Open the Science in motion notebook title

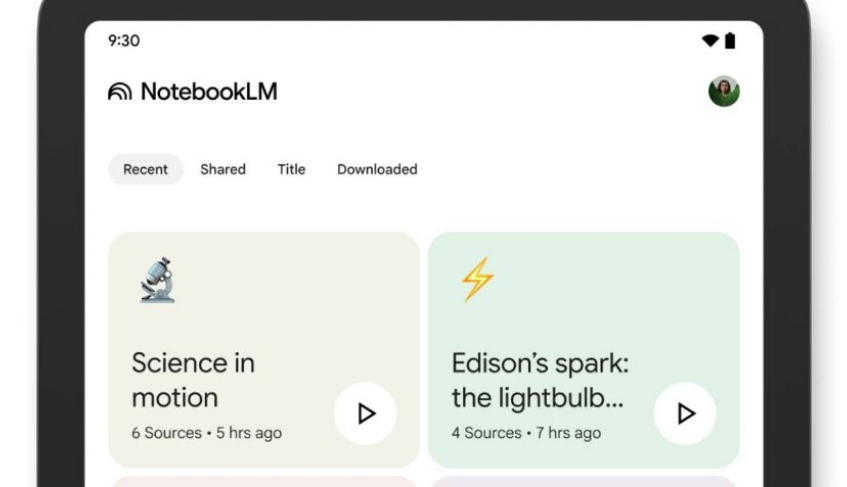(x=193, y=380)
